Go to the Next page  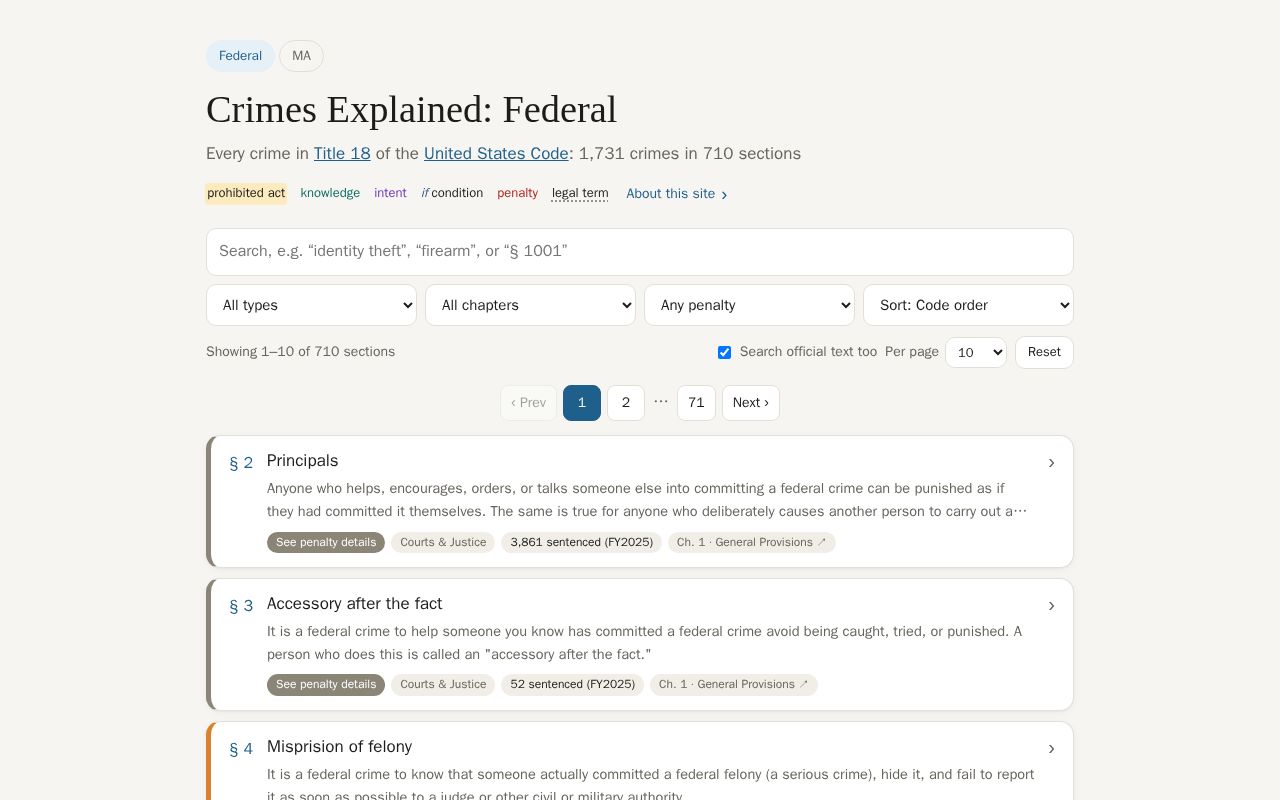tap(751, 403)
